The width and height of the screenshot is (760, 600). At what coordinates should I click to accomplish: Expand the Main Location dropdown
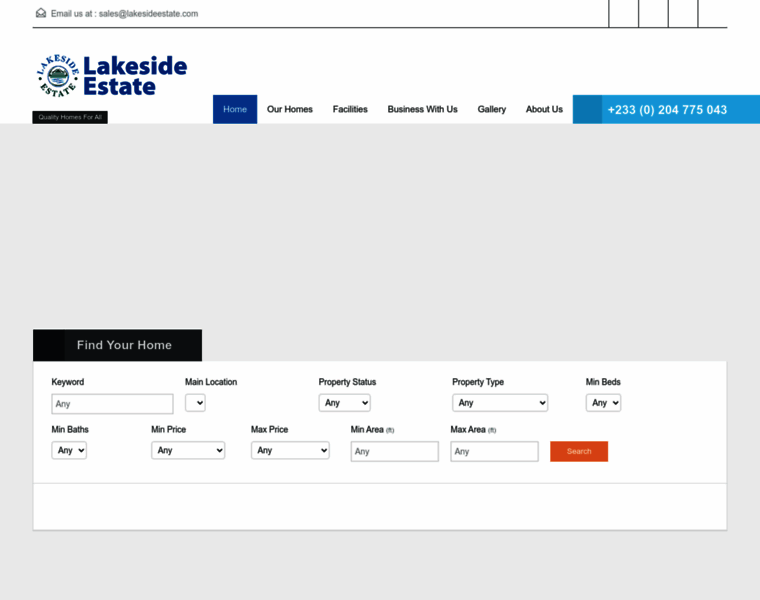(195, 403)
